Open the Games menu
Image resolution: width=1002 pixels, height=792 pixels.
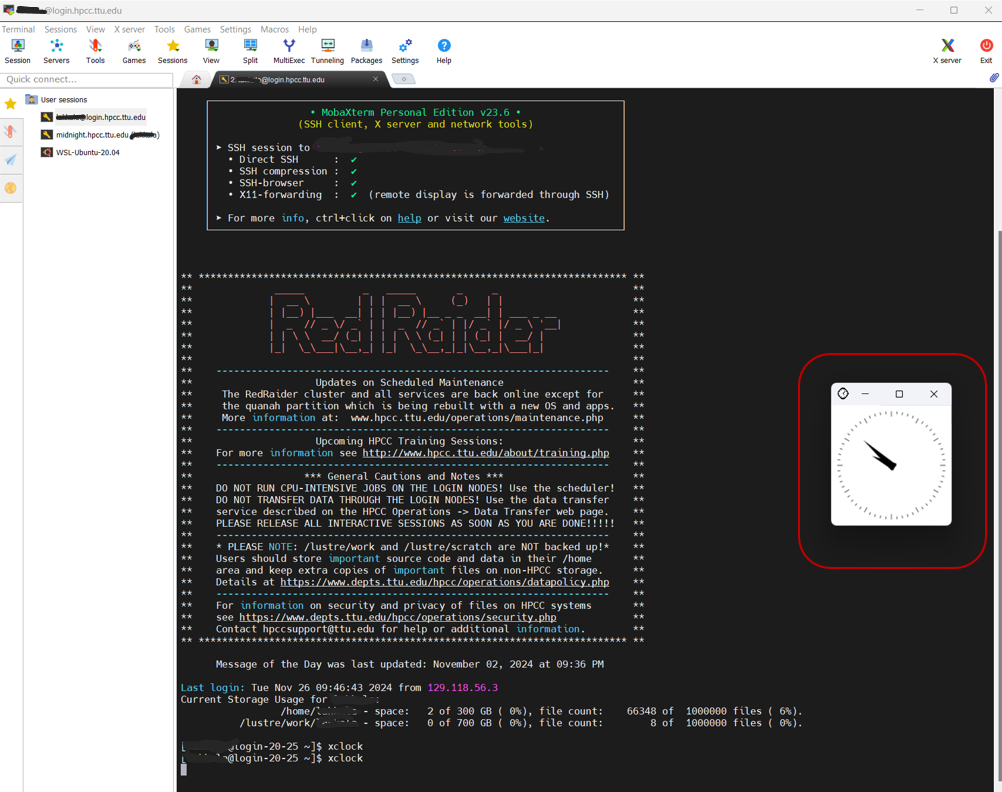[197, 29]
